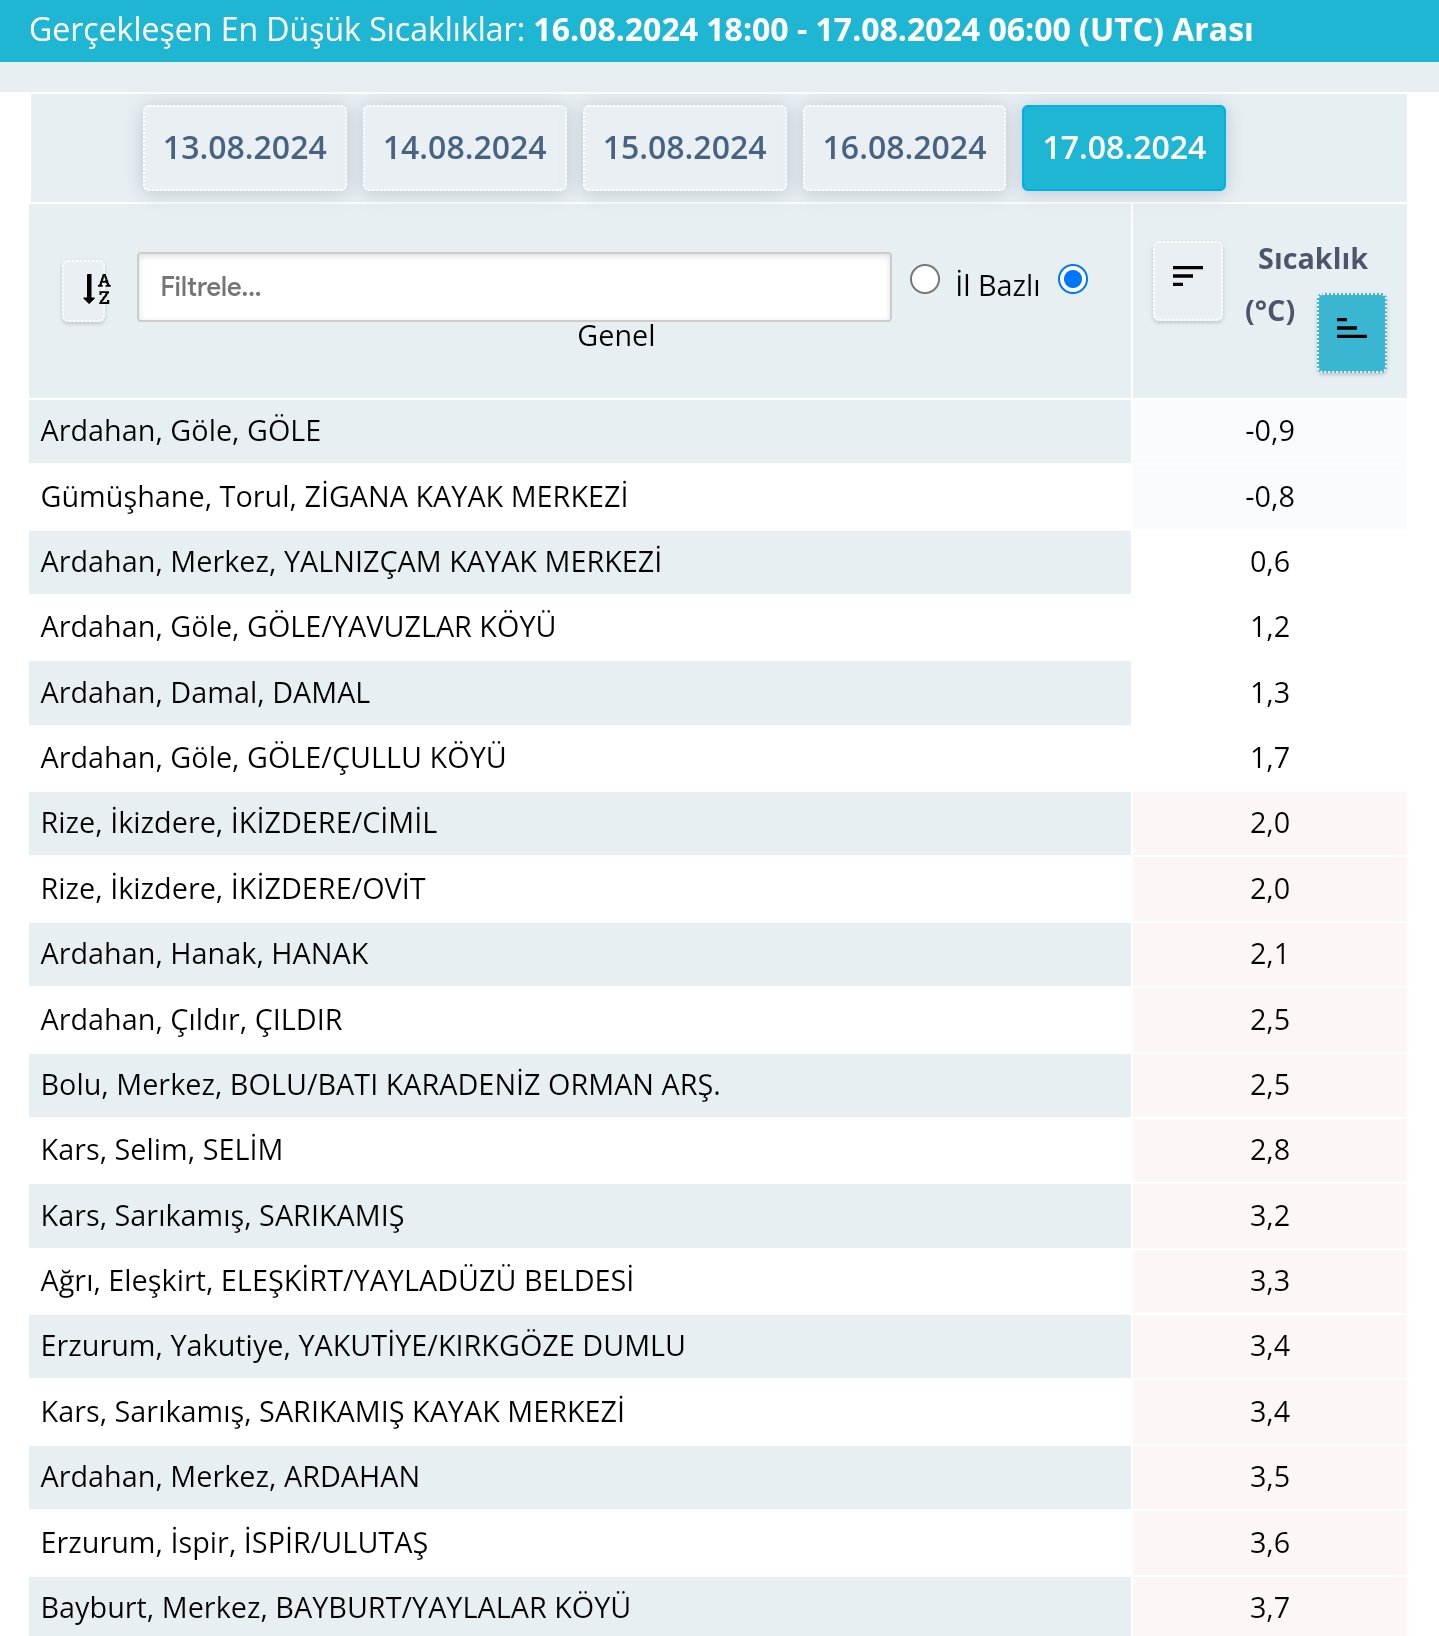Click the 2,1 temperature value
Screen dimensions: 1439x1636
point(1269,954)
